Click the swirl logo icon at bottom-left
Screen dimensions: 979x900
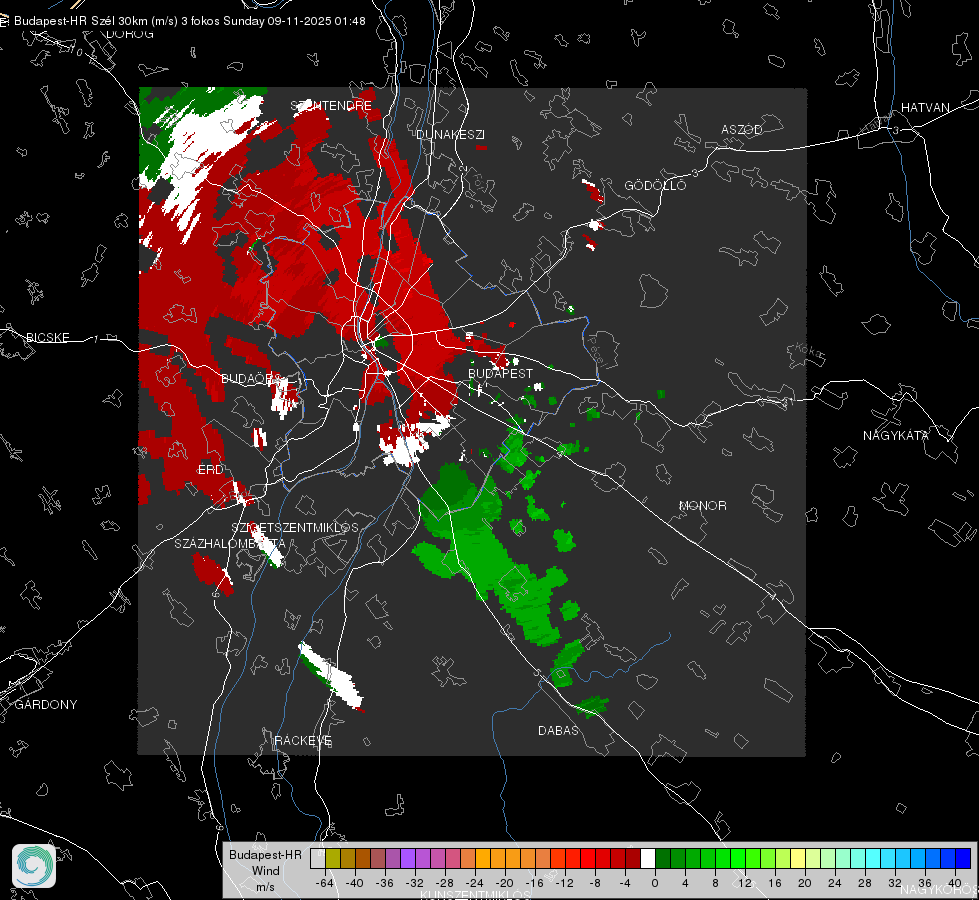[x=34, y=866]
